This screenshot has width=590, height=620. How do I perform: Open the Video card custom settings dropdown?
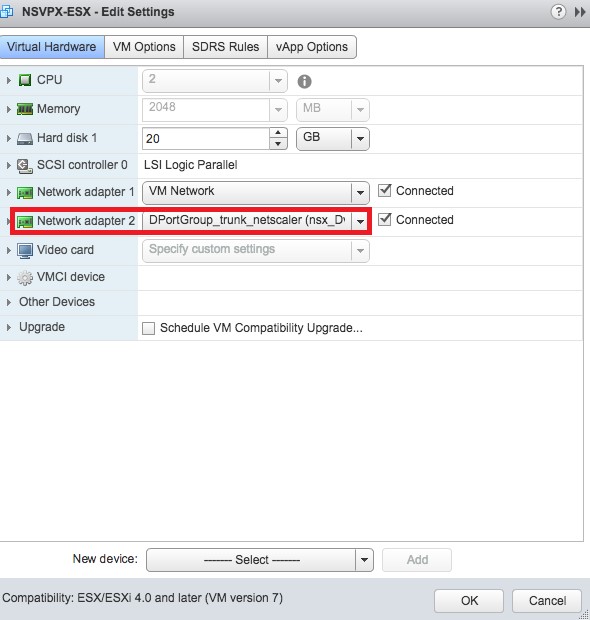point(256,250)
